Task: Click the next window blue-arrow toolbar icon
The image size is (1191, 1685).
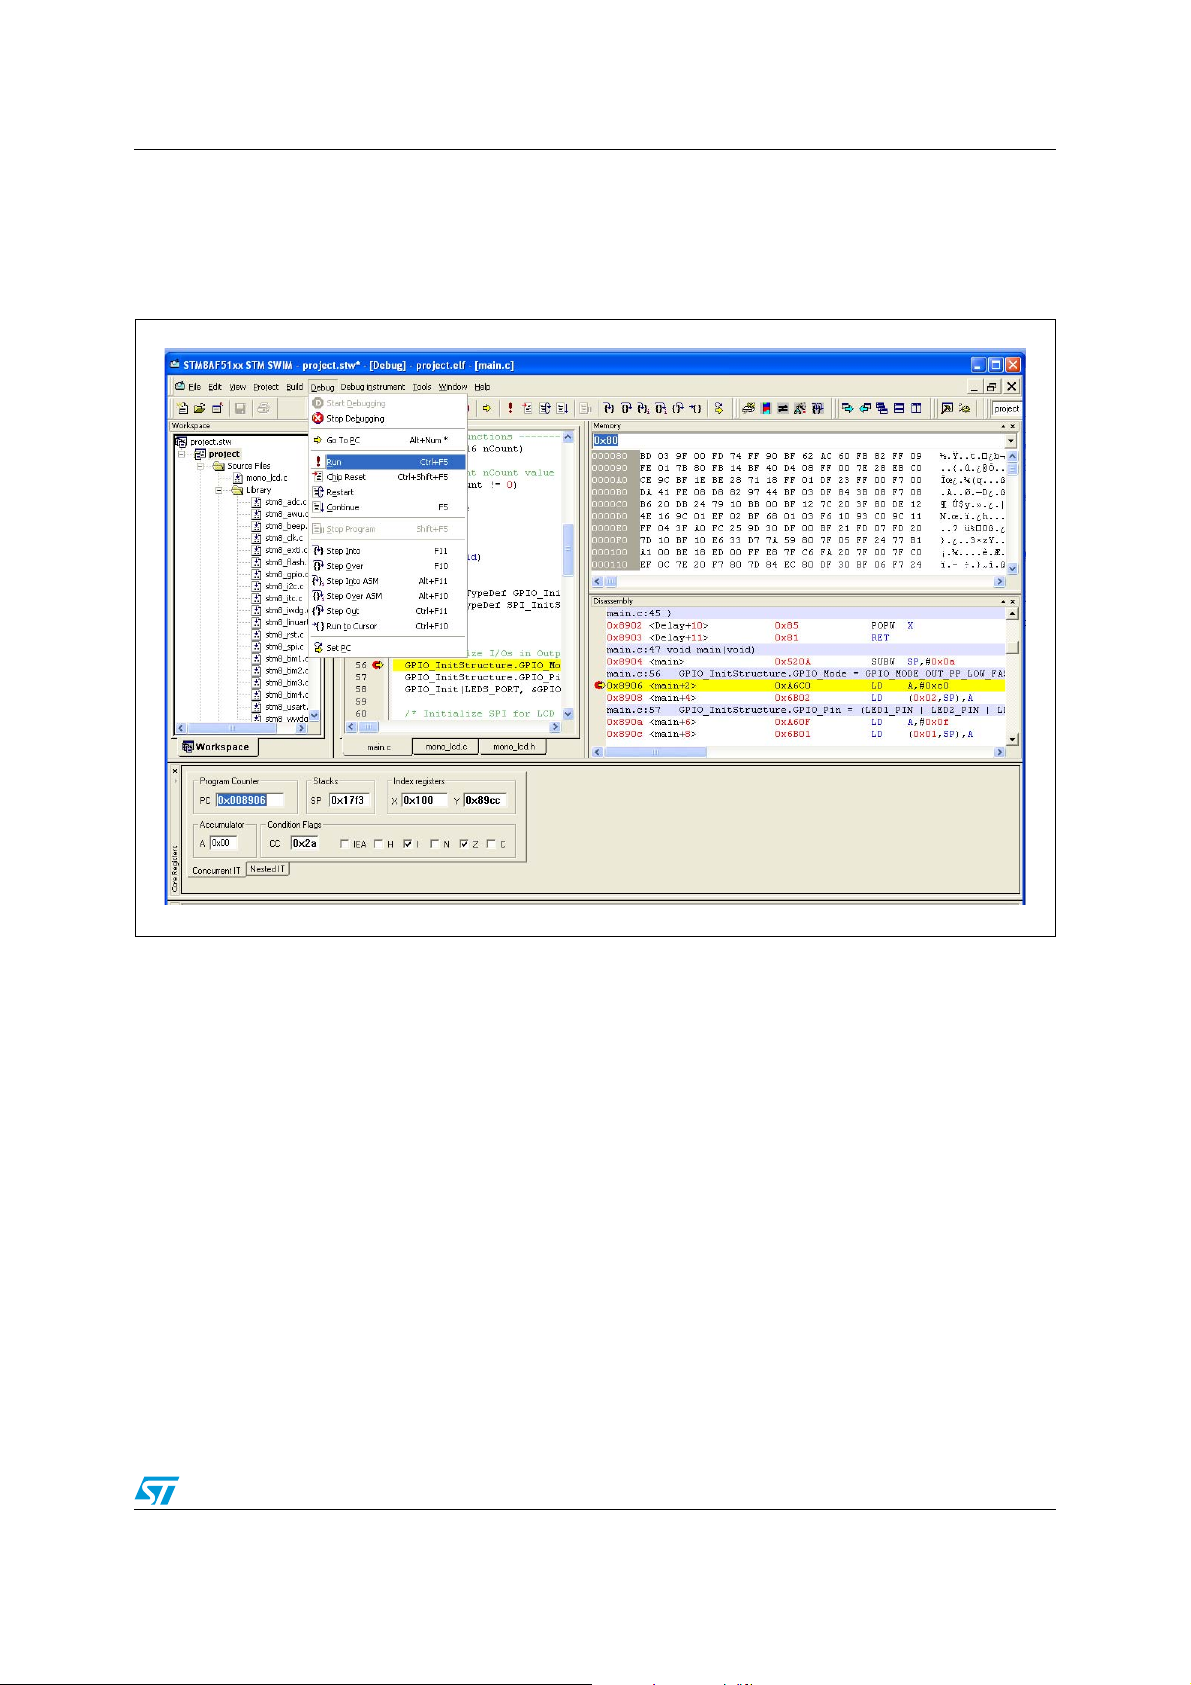Action: point(847,408)
